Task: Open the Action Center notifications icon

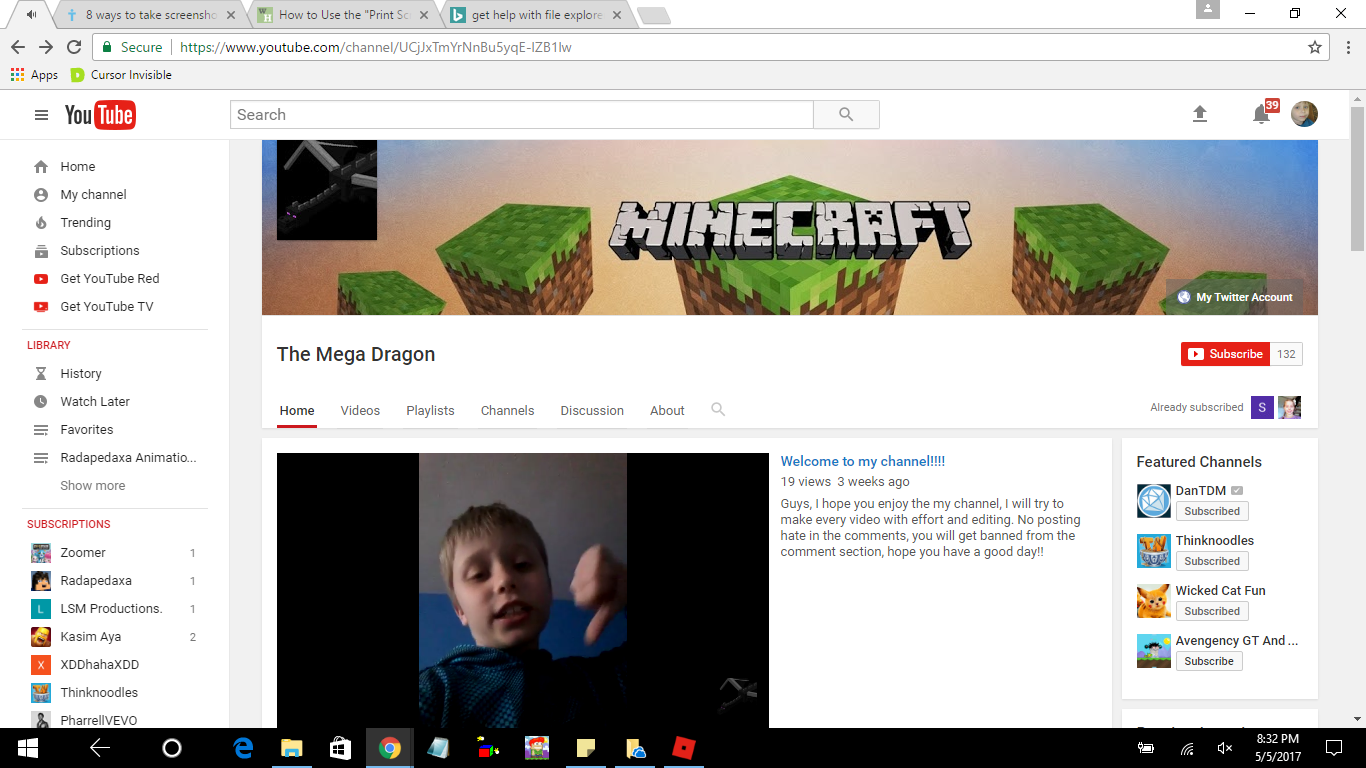Action: coord(1333,748)
